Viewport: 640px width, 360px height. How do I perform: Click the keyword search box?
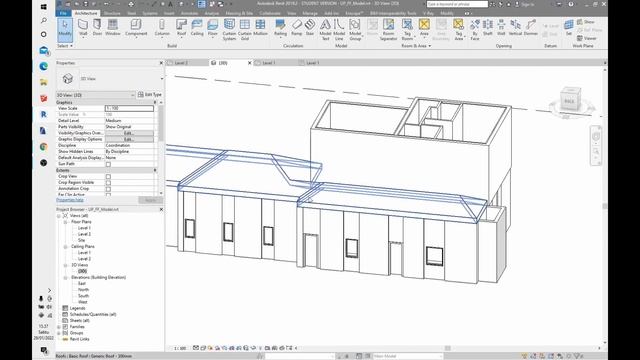point(457,4)
